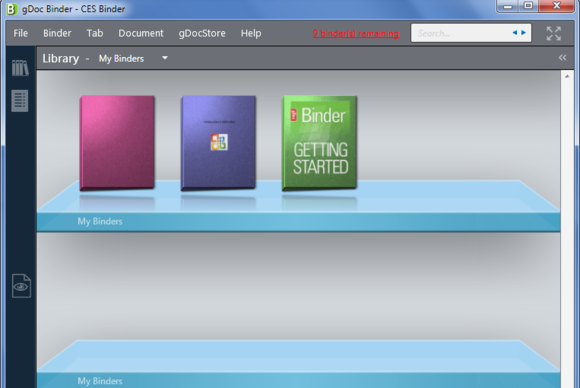Click the previous search result arrow
The width and height of the screenshot is (580, 388).
(x=515, y=33)
